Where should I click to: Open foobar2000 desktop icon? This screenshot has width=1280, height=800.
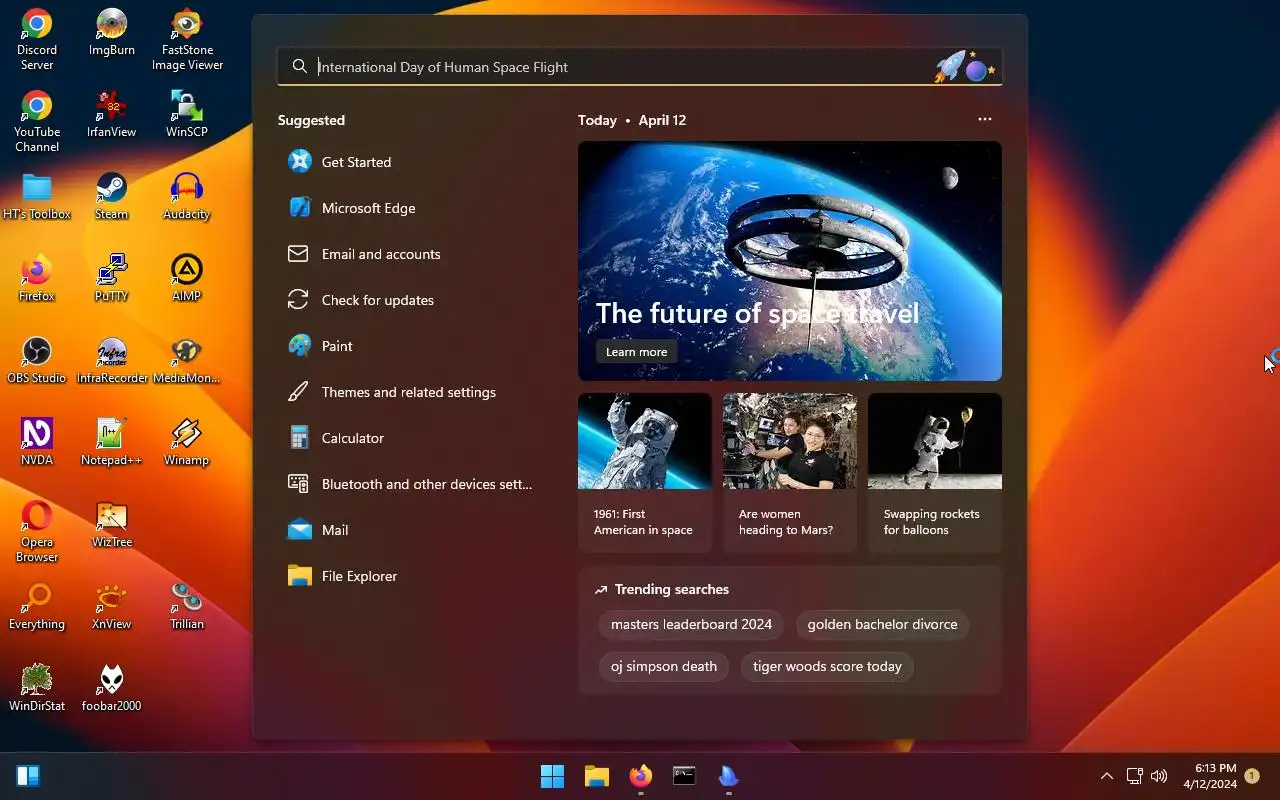112,689
